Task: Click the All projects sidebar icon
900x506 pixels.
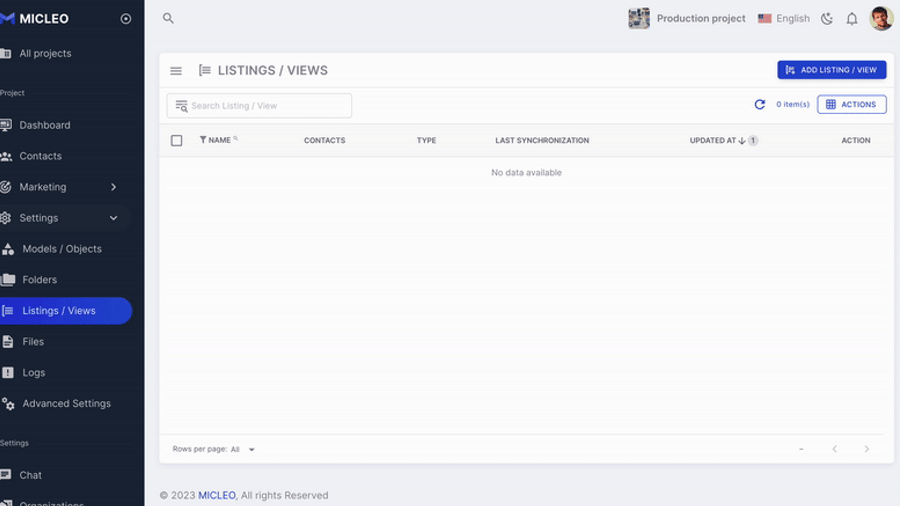Action: point(6,53)
